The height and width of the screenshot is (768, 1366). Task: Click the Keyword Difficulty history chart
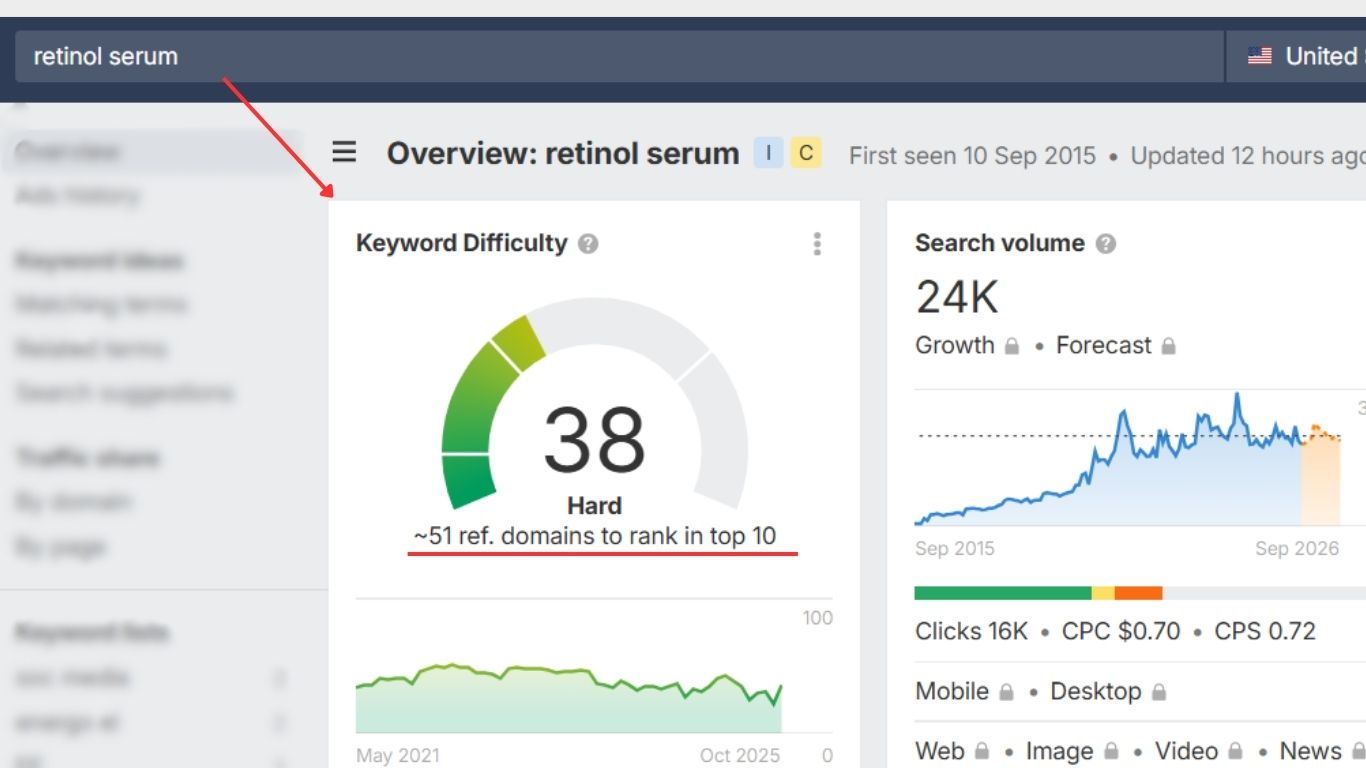click(x=568, y=695)
